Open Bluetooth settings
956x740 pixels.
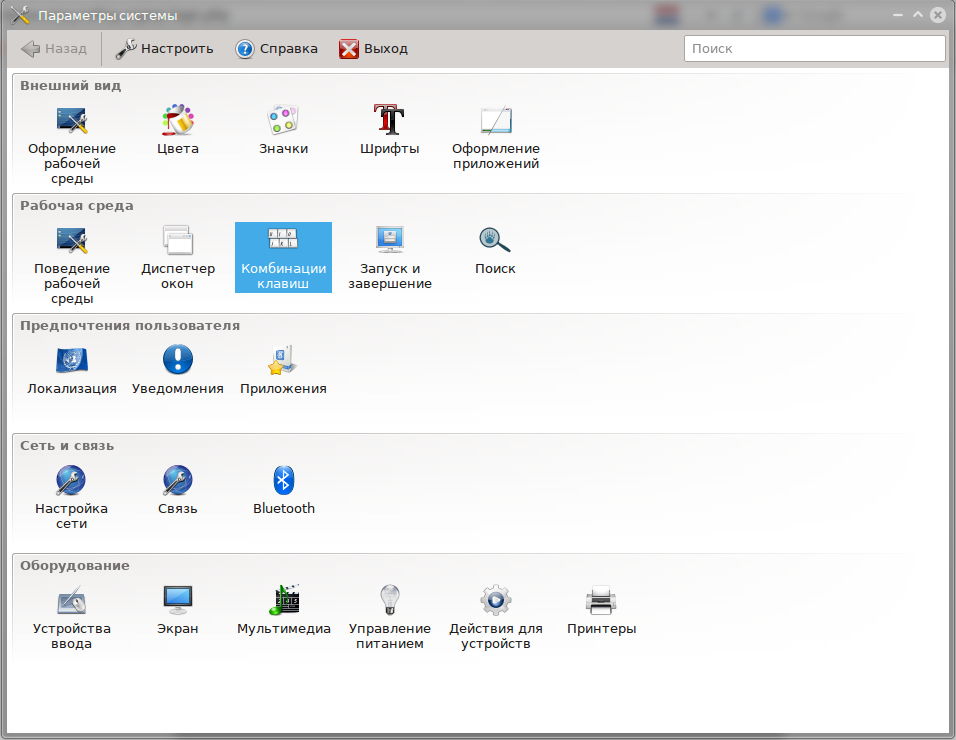(x=284, y=490)
